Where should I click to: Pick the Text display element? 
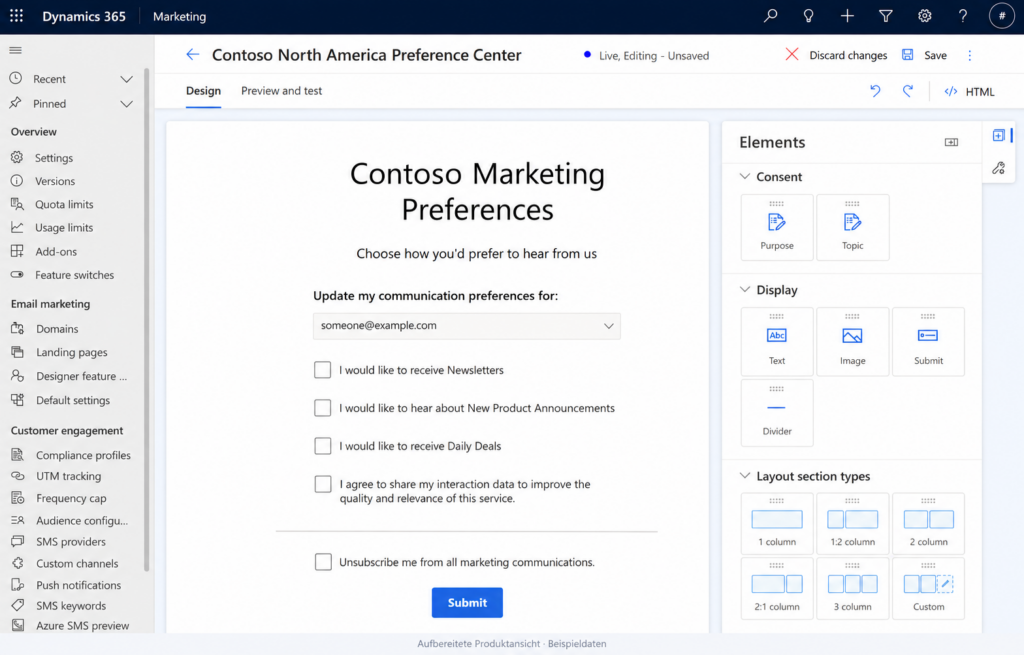(776, 342)
